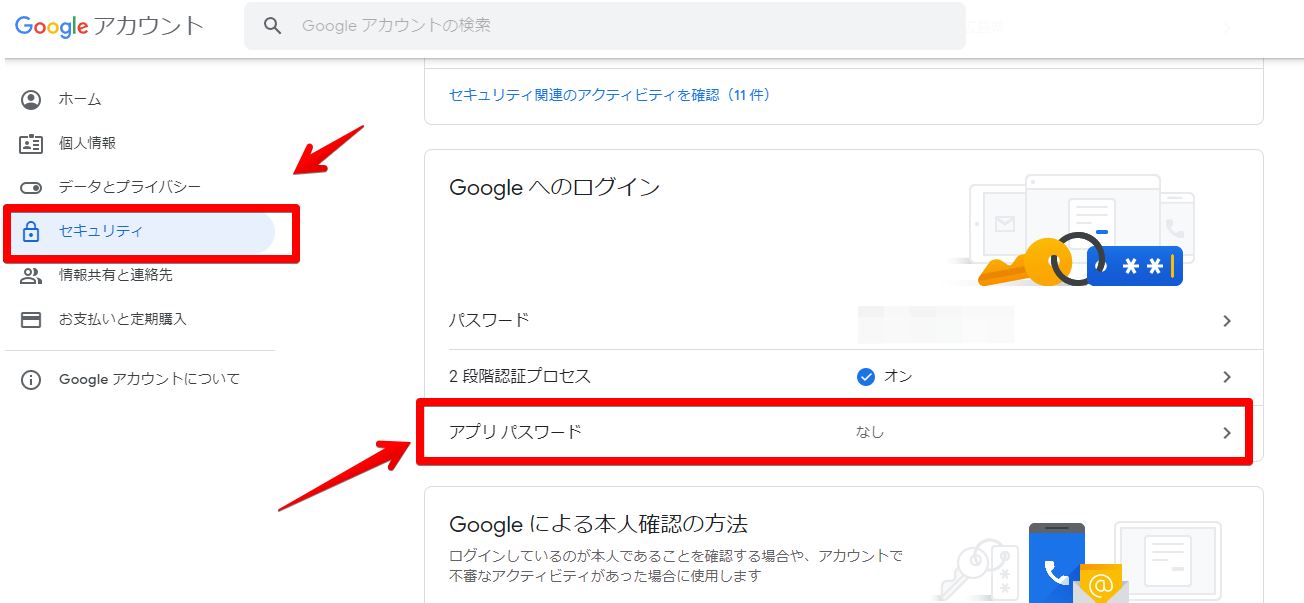Click the 情報共有と連絡先 people icon
The height and width of the screenshot is (603, 1304).
tap(32, 275)
